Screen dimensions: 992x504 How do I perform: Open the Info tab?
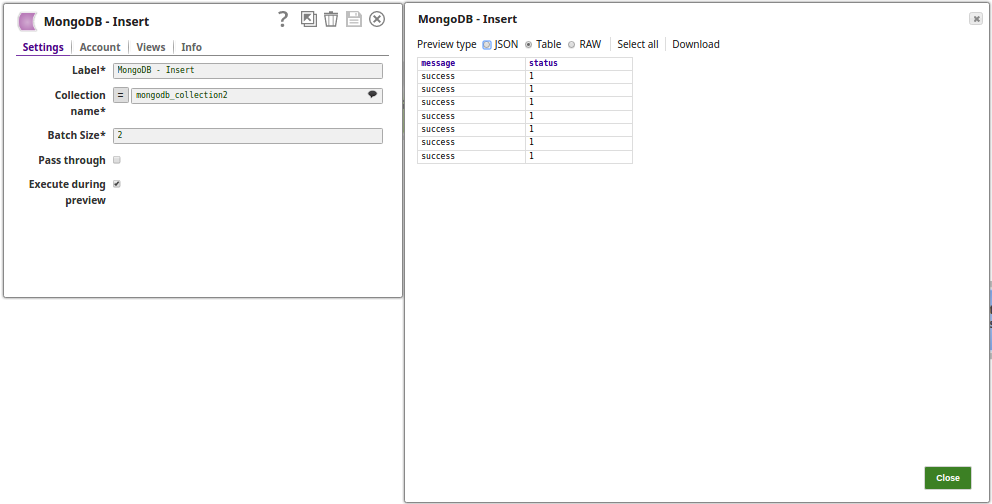tap(191, 47)
